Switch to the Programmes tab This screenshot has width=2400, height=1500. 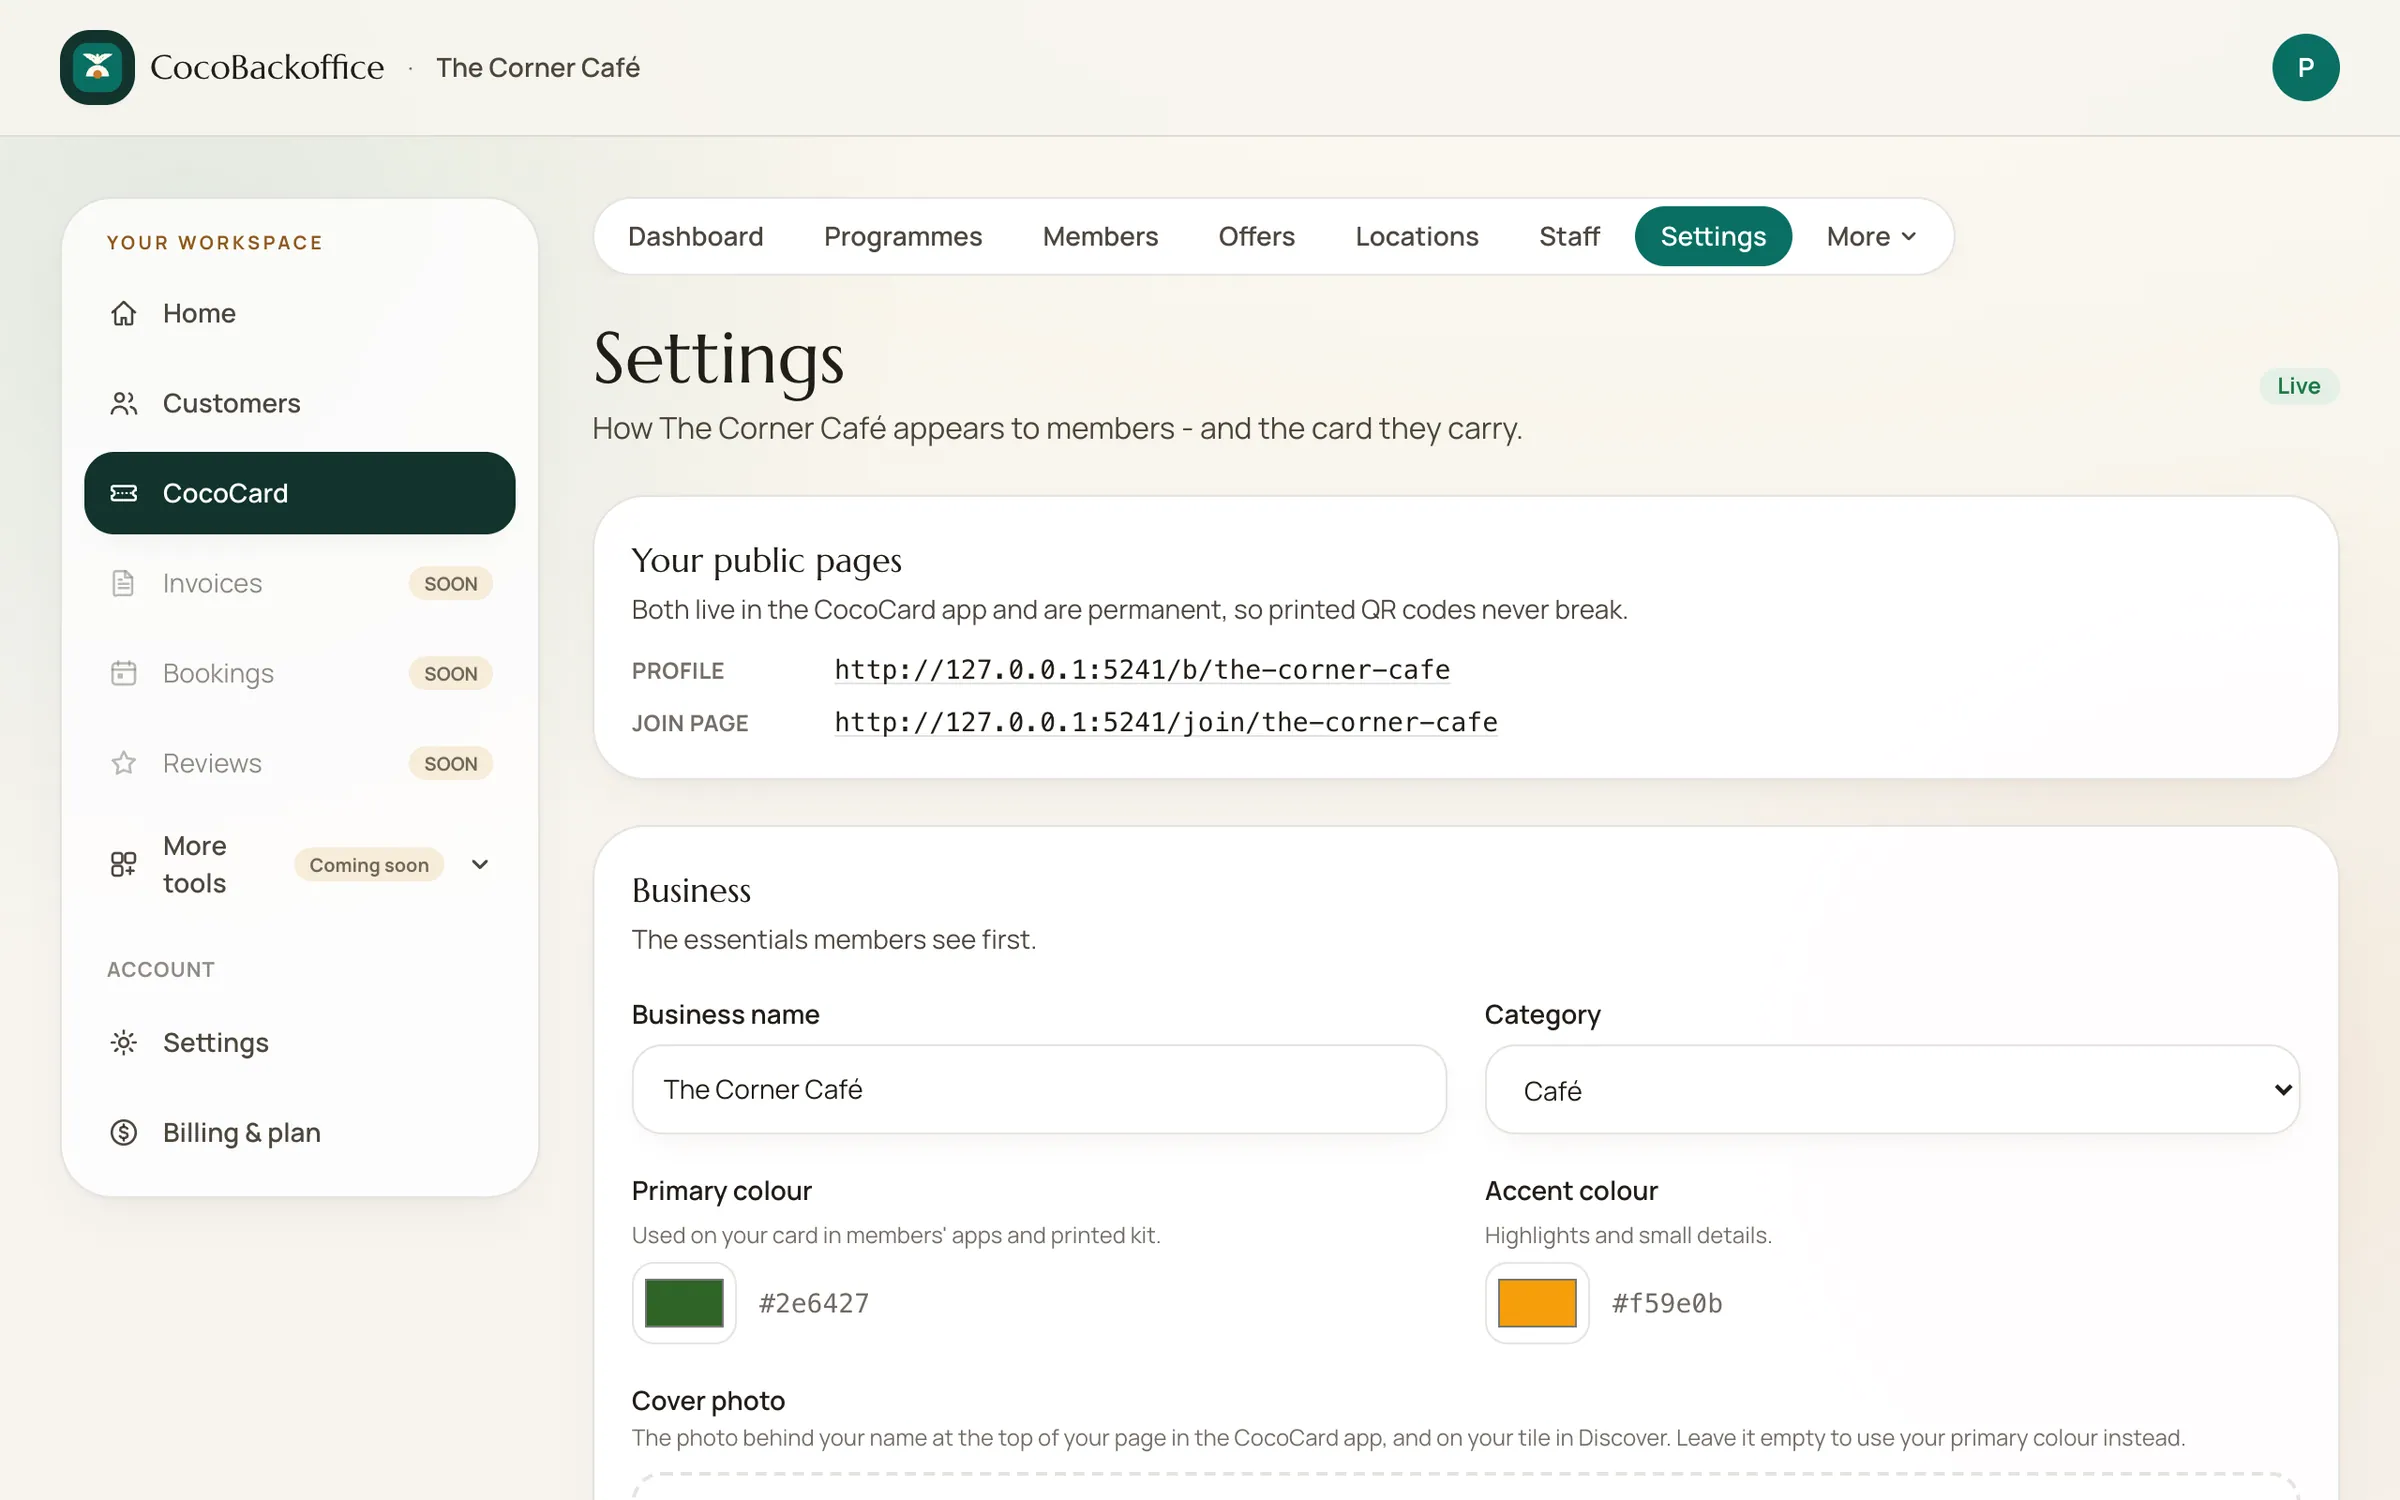coord(902,236)
